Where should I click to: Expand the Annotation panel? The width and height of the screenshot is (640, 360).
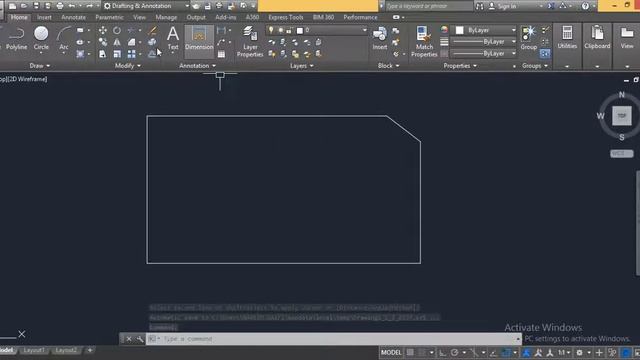click(x=197, y=66)
